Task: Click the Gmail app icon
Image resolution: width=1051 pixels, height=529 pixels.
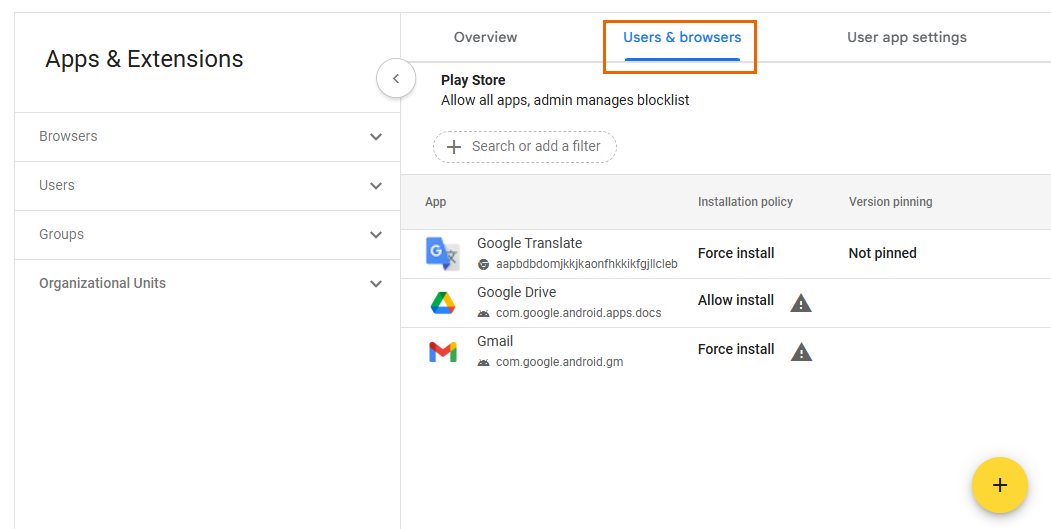Action: [442, 352]
